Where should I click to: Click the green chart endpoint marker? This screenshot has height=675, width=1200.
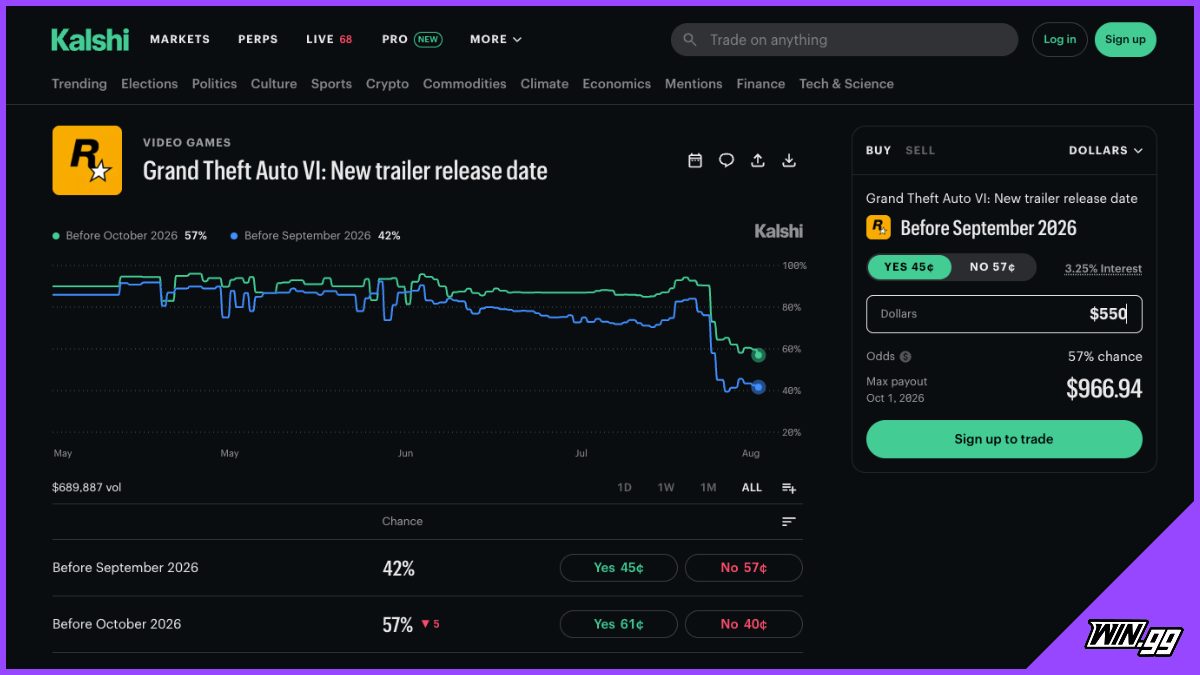click(758, 355)
